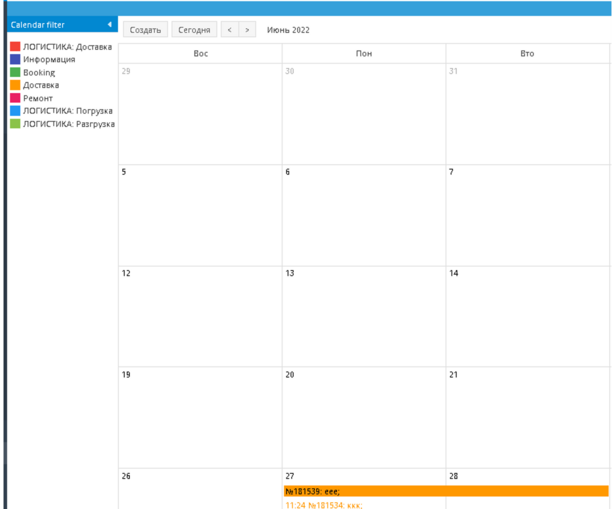Go to next month arrow
615x509 pixels.
247,30
